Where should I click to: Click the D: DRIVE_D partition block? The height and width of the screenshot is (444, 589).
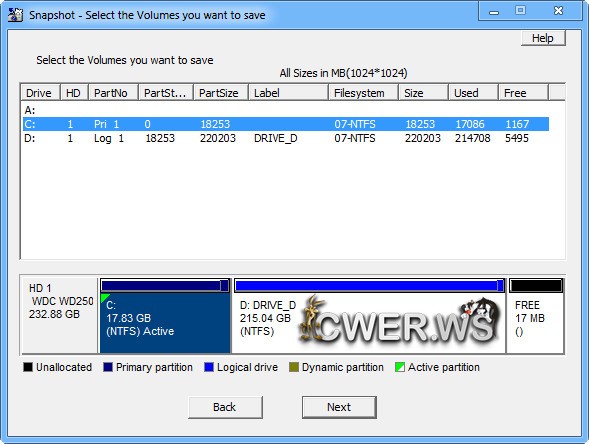pos(369,316)
